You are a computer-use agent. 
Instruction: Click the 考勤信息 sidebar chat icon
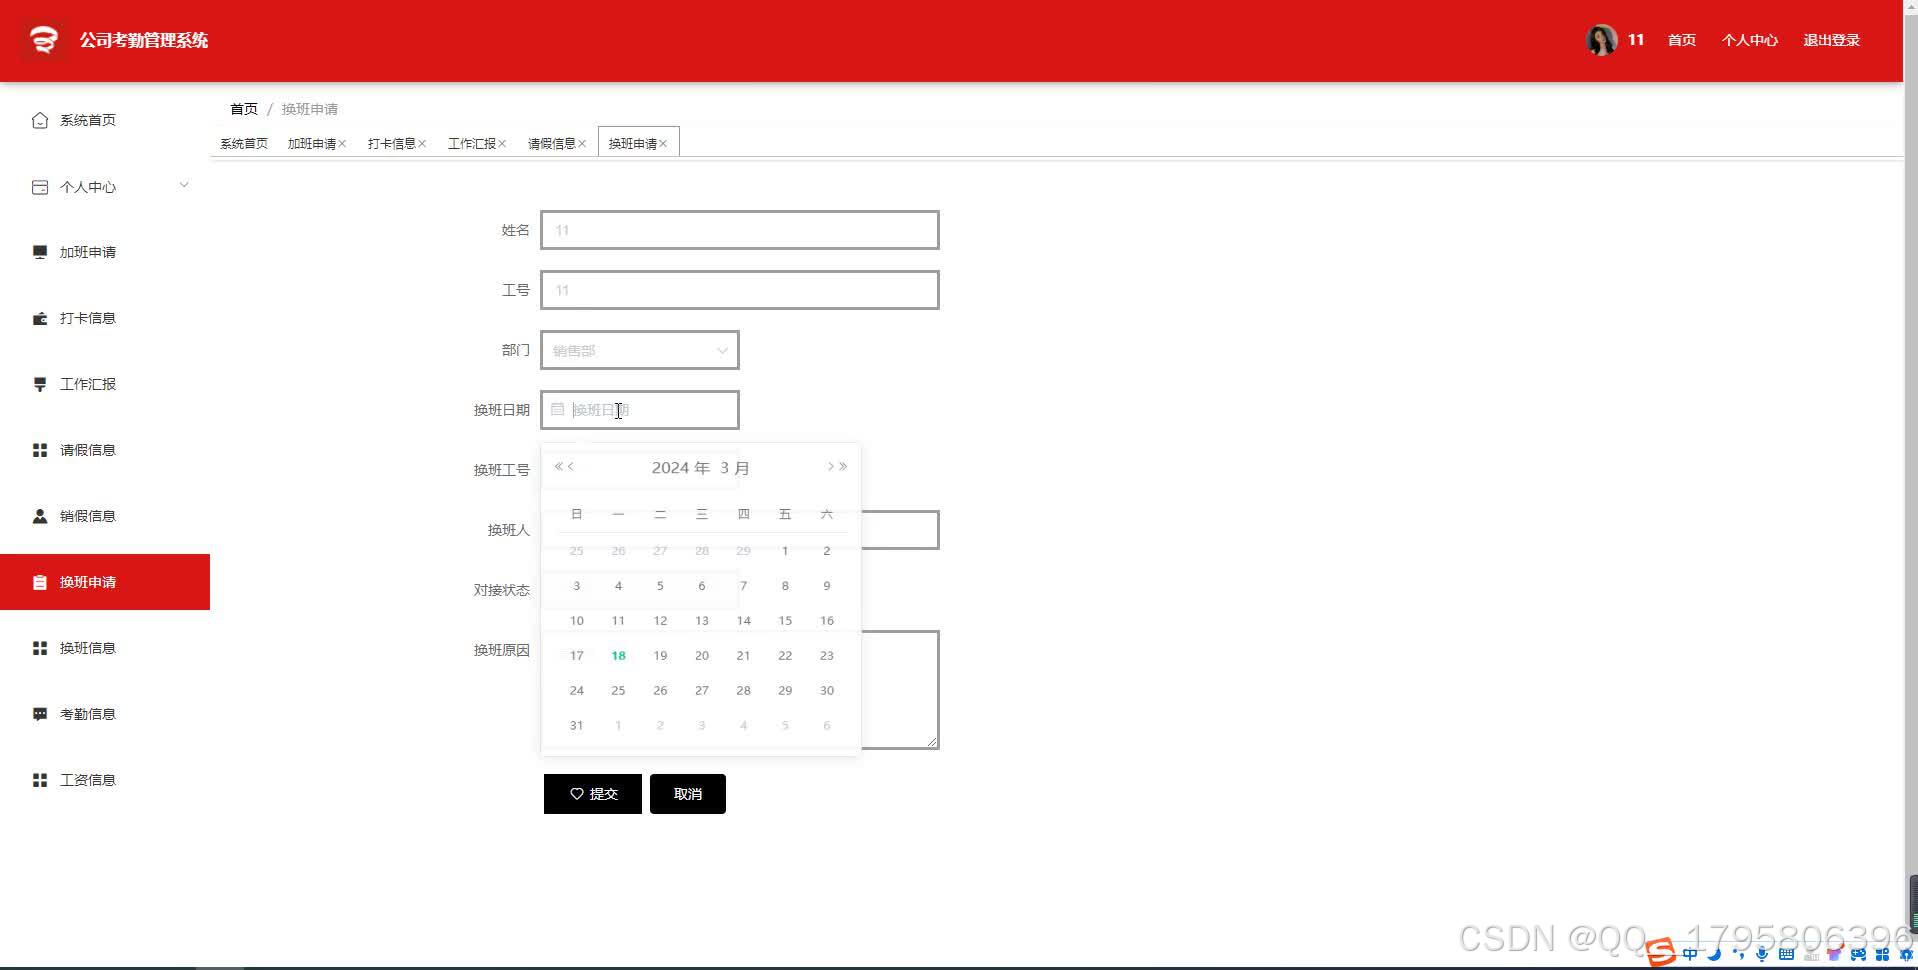pyautogui.click(x=40, y=714)
